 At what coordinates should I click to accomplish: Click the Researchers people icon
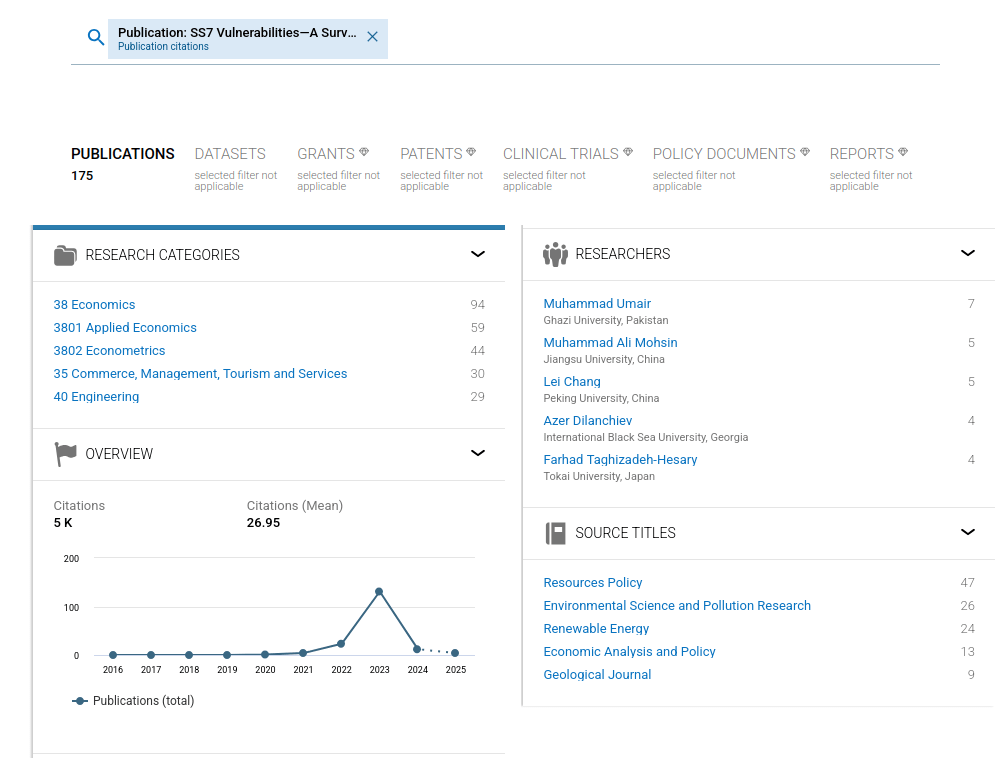tap(555, 254)
